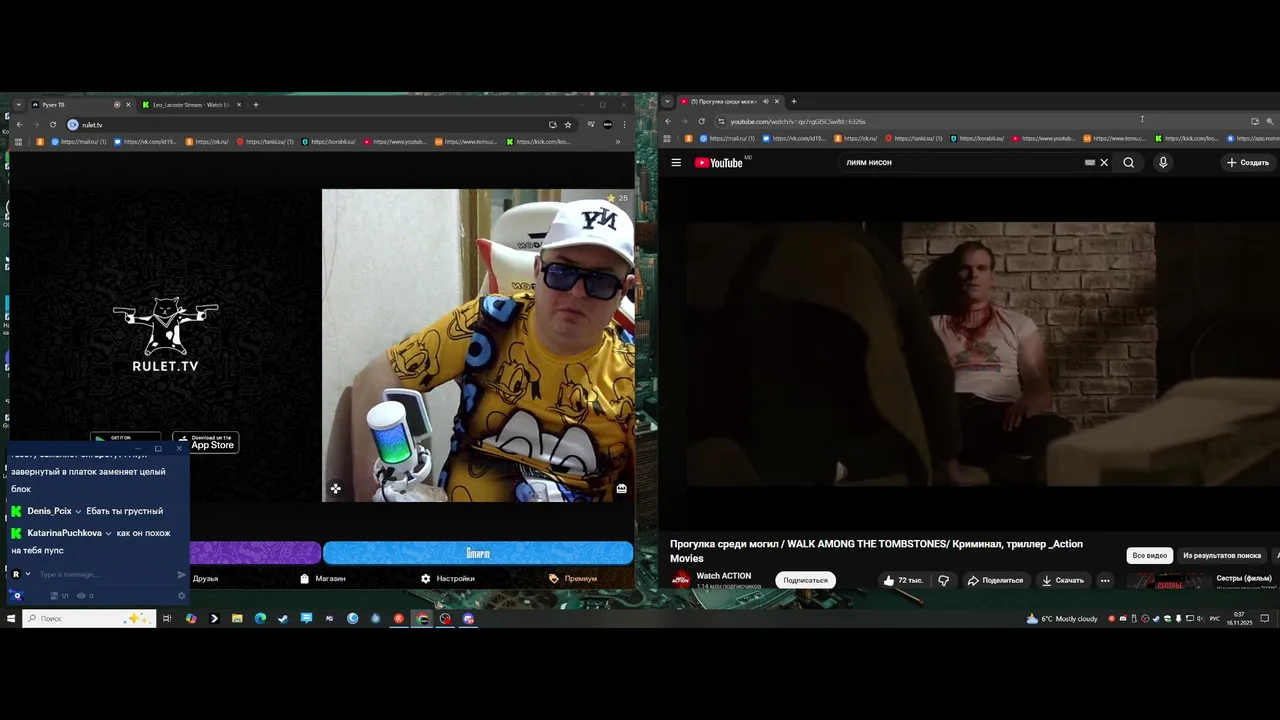
Task: Reload the YouTube browser page
Action: tap(701, 121)
